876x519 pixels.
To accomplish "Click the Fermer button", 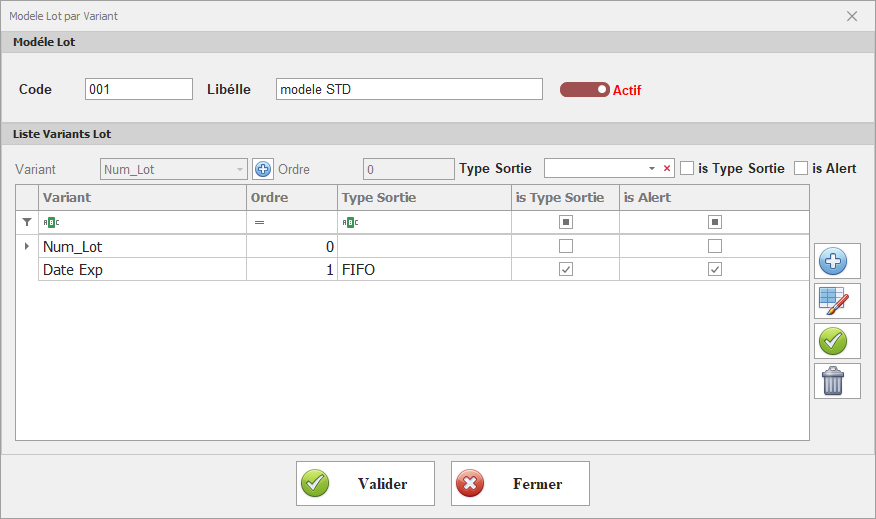I will pos(520,484).
